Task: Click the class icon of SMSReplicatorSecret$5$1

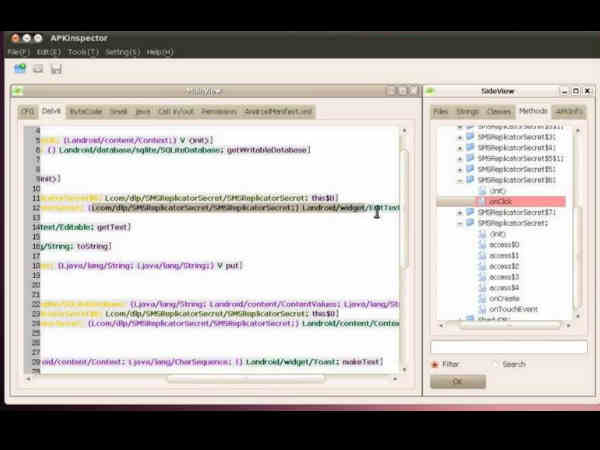Action: (470, 158)
